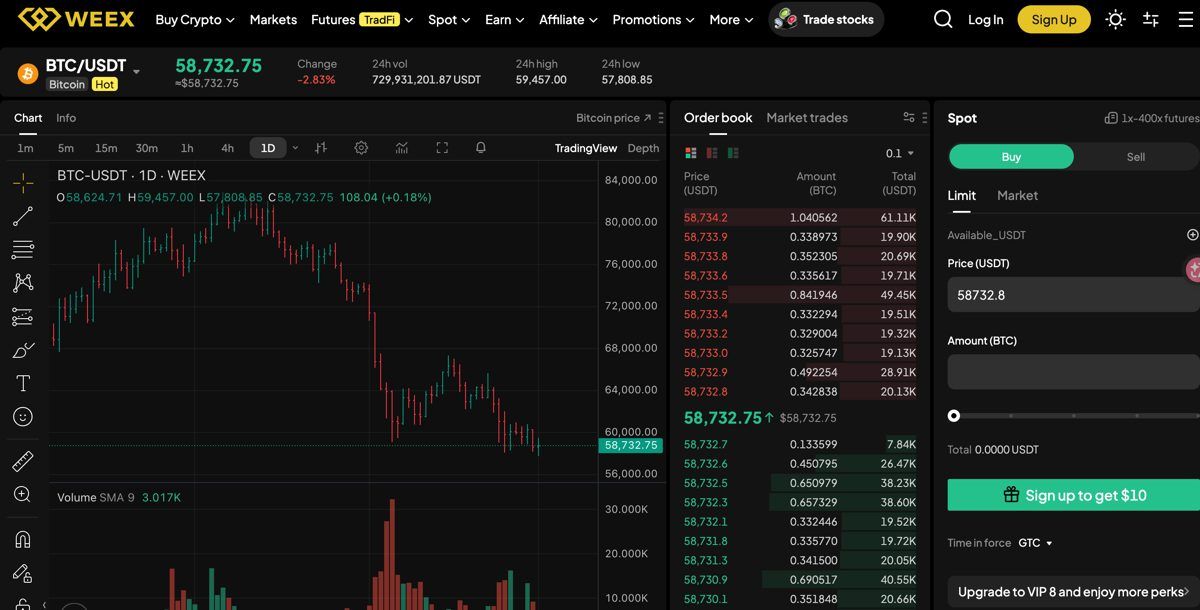Image resolution: width=1200 pixels, height=610 pixels.
Task: Open the Markets page
Action: (273, 19)
